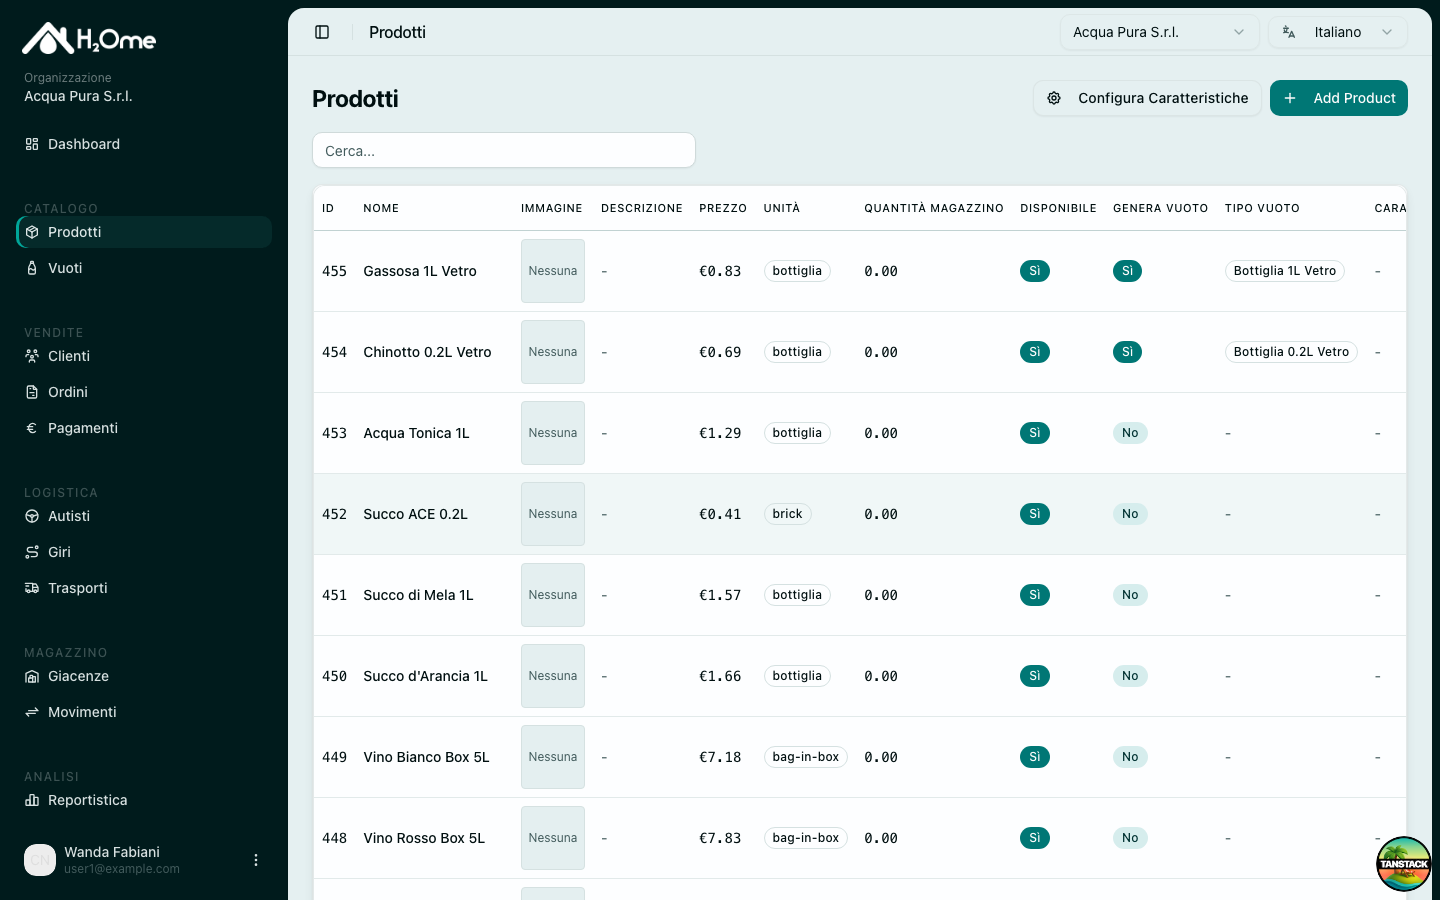Image resolution: width=1440 pixels, height=900 pixels.
Task: Click Nessuna image placeholder for Succo ACE 0.2L
Action: [553, 514]
